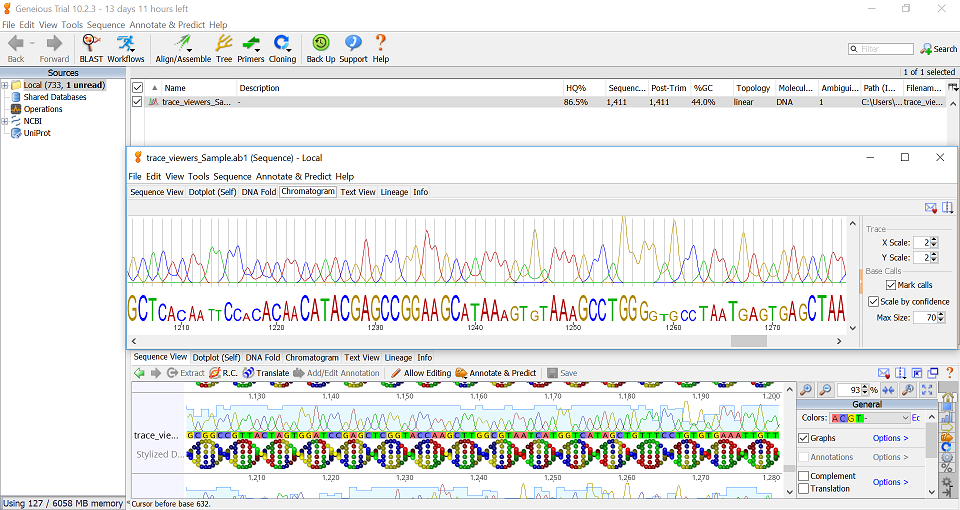Select Operations in the Sources tree
The width and height of the screenshot is (960, 510).
[x=43, y=110]
